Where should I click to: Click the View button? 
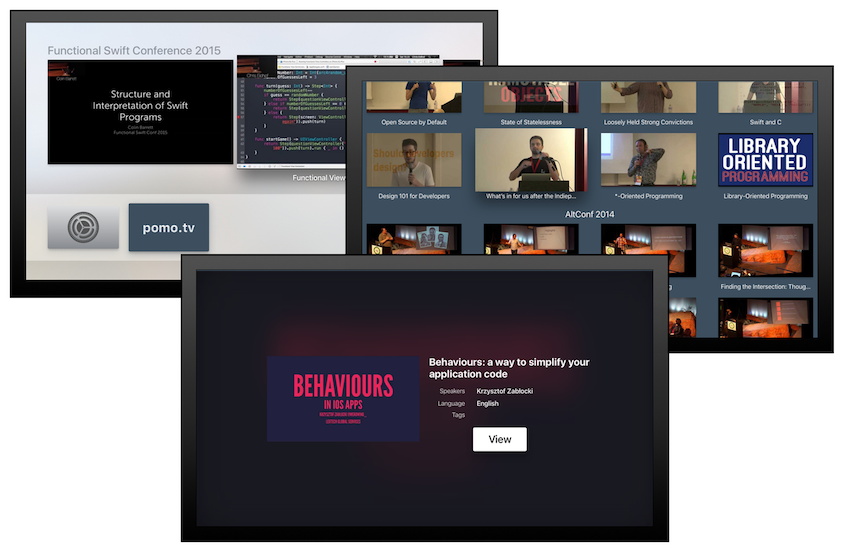[x=499, y=439]
